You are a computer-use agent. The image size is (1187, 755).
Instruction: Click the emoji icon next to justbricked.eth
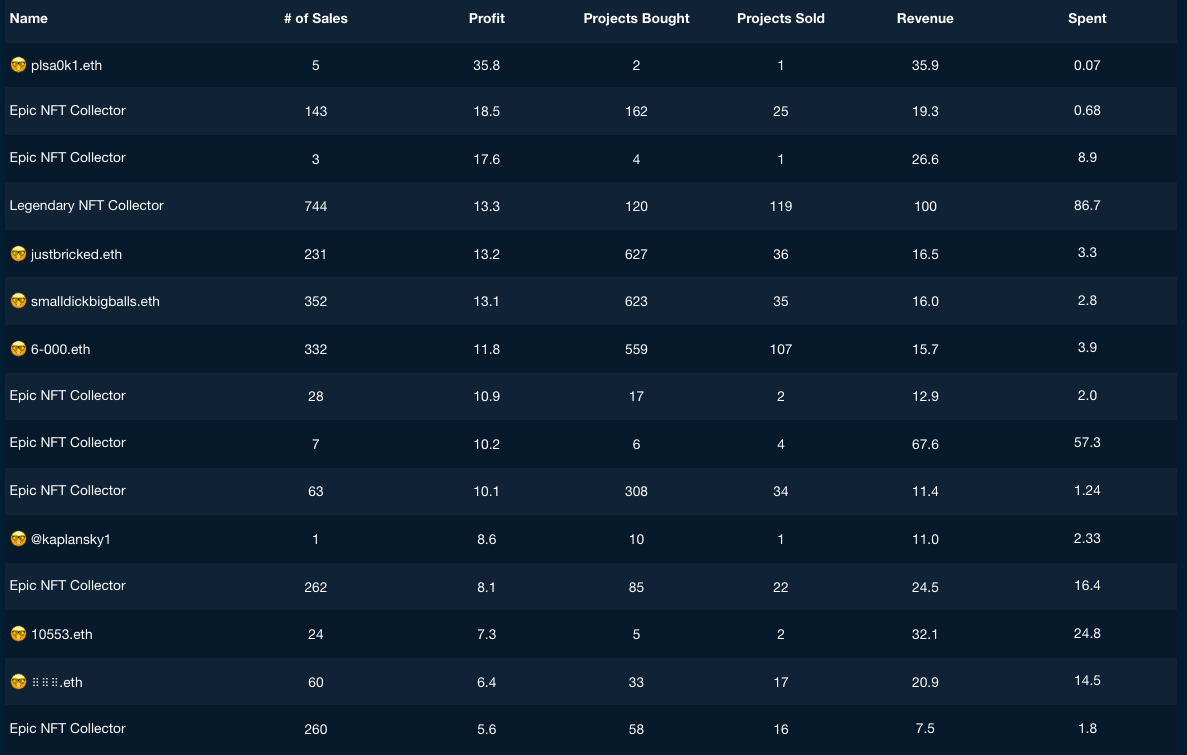pos(18,254)
